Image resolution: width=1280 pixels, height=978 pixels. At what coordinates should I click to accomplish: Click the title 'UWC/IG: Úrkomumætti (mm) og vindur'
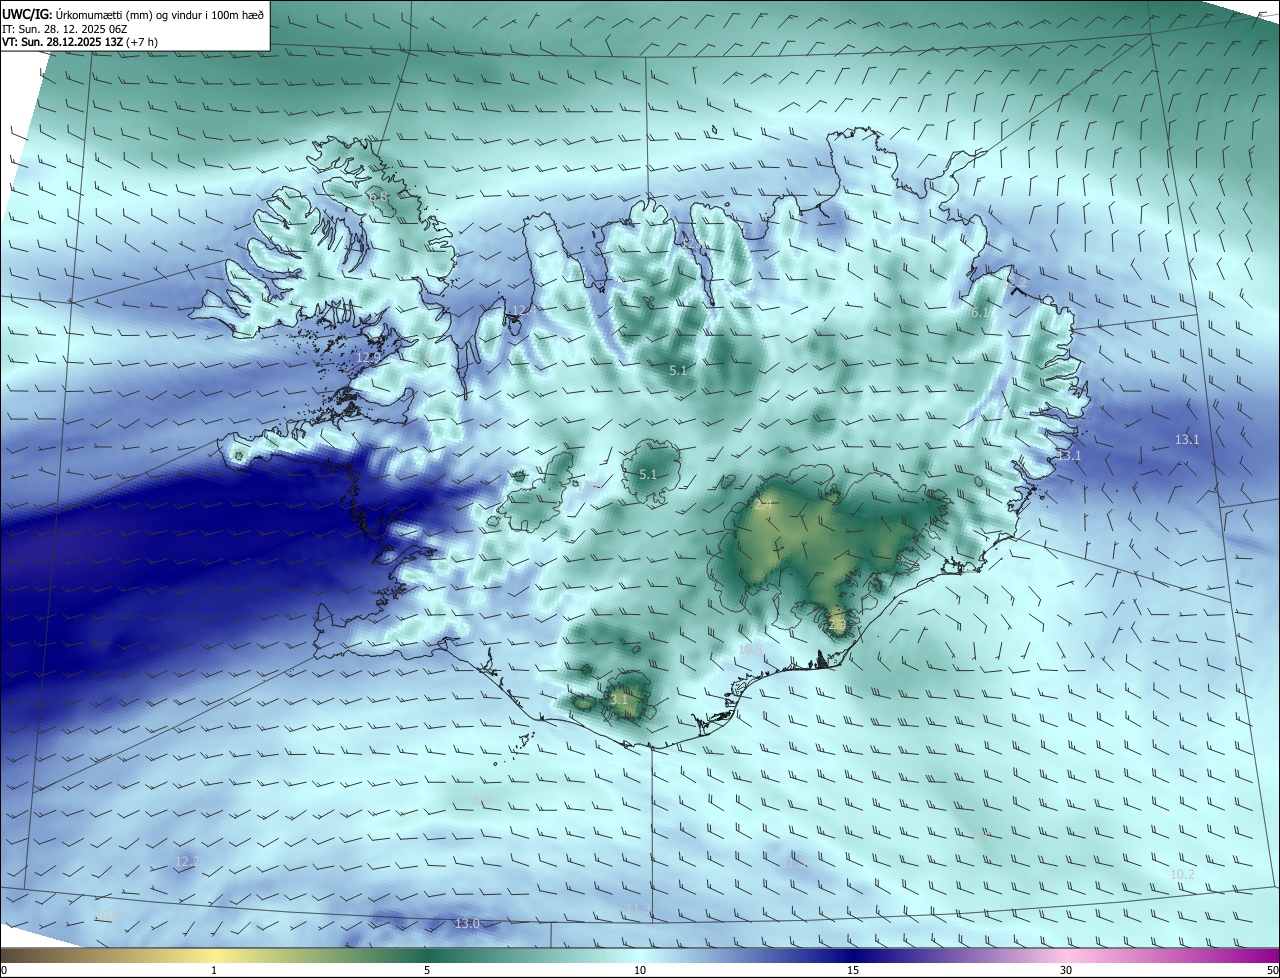(133, 15)
